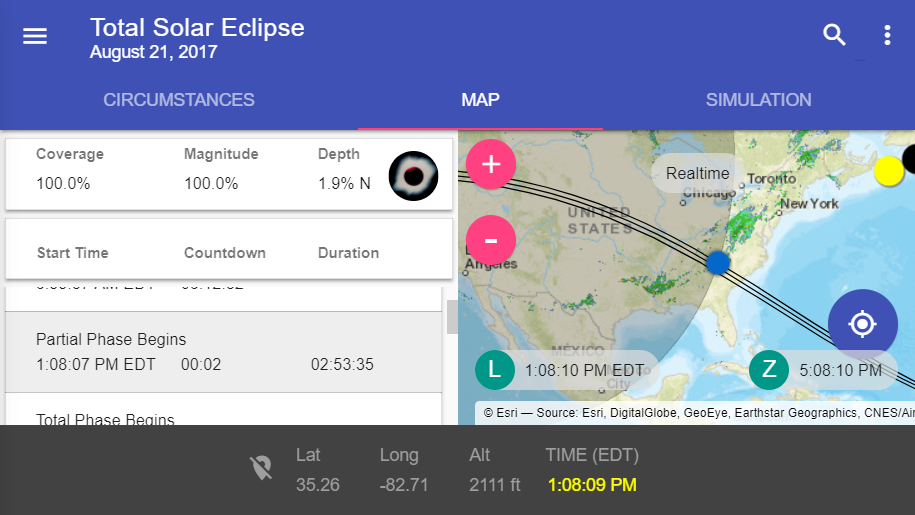Screen dimensions: 915x515
Task: Expand the Total Phase Begins row
Action: (x=223, y=409)
